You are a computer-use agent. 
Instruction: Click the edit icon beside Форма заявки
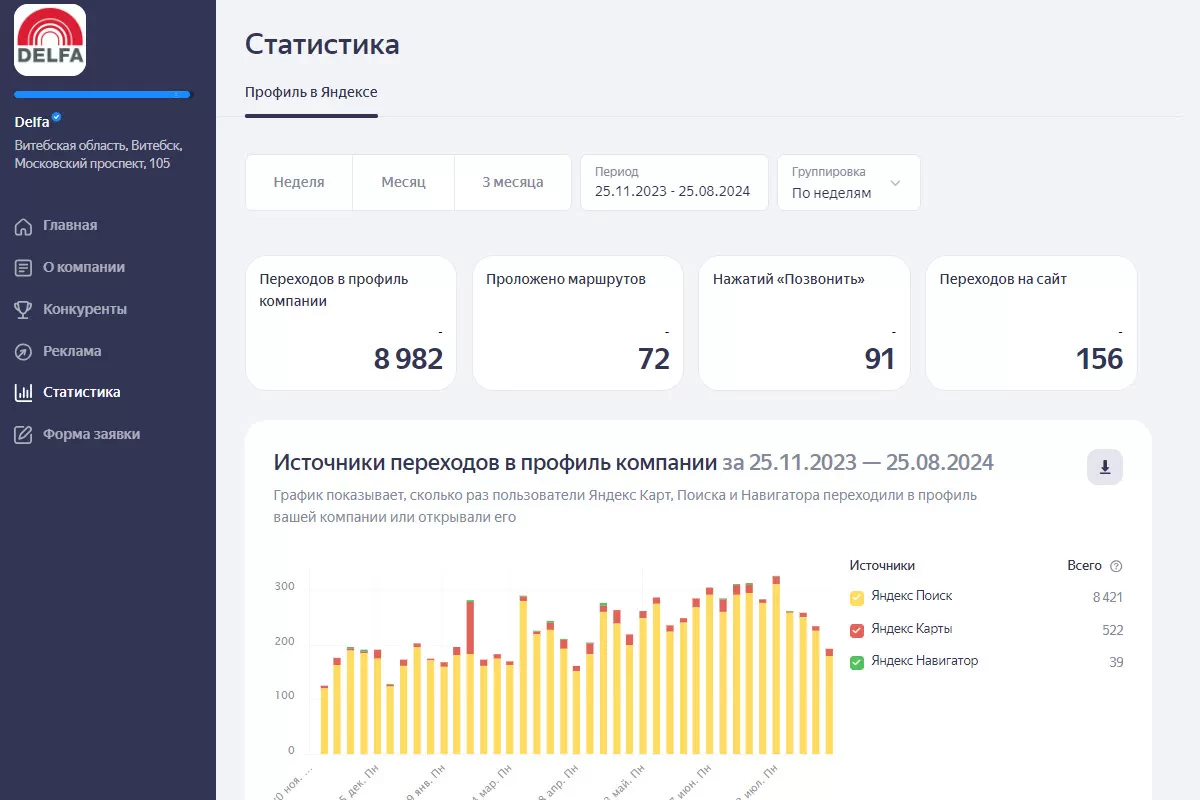click(x=23, y=435)
